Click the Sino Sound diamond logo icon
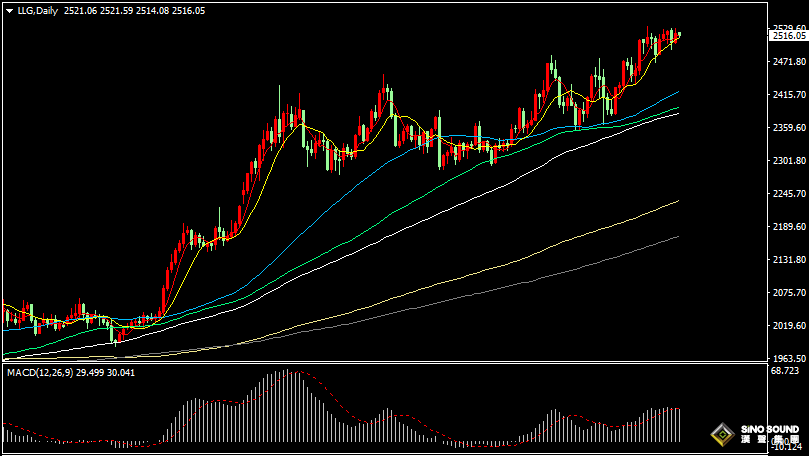809x456 pixels. click(721, 434)
